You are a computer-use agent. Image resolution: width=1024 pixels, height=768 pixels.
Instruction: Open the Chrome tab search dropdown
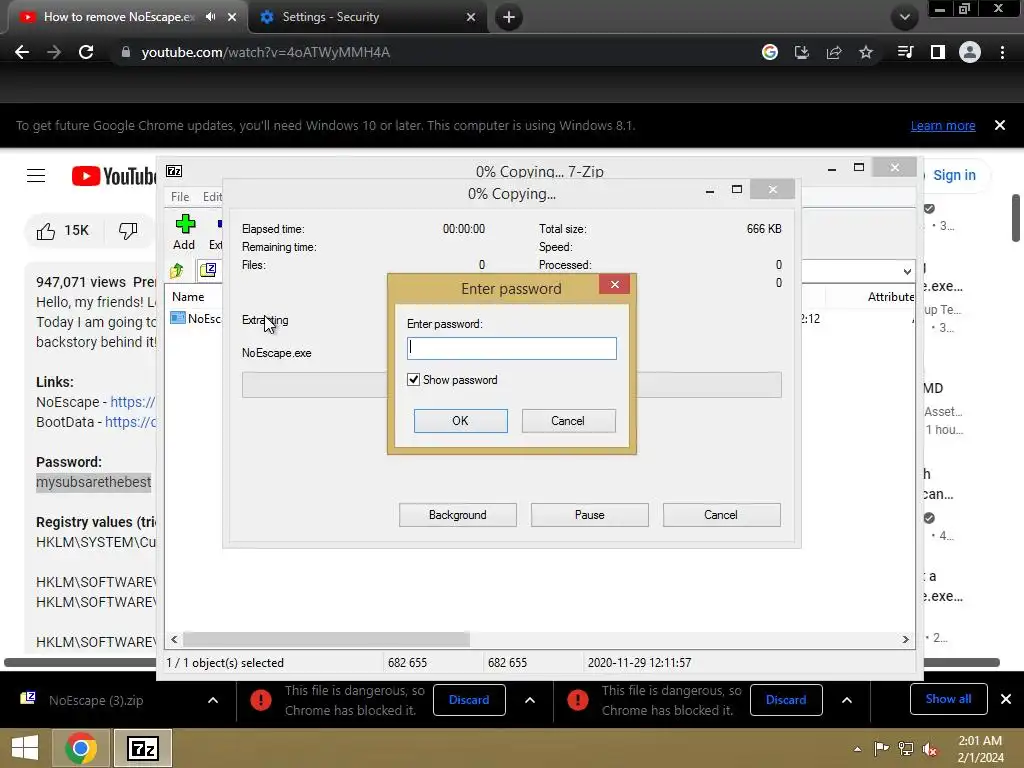[904, 17]
